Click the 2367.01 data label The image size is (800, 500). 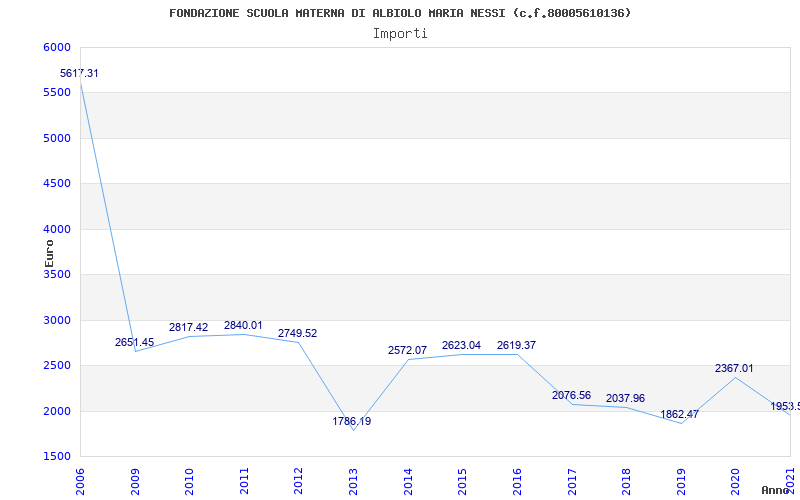point(734,368)
